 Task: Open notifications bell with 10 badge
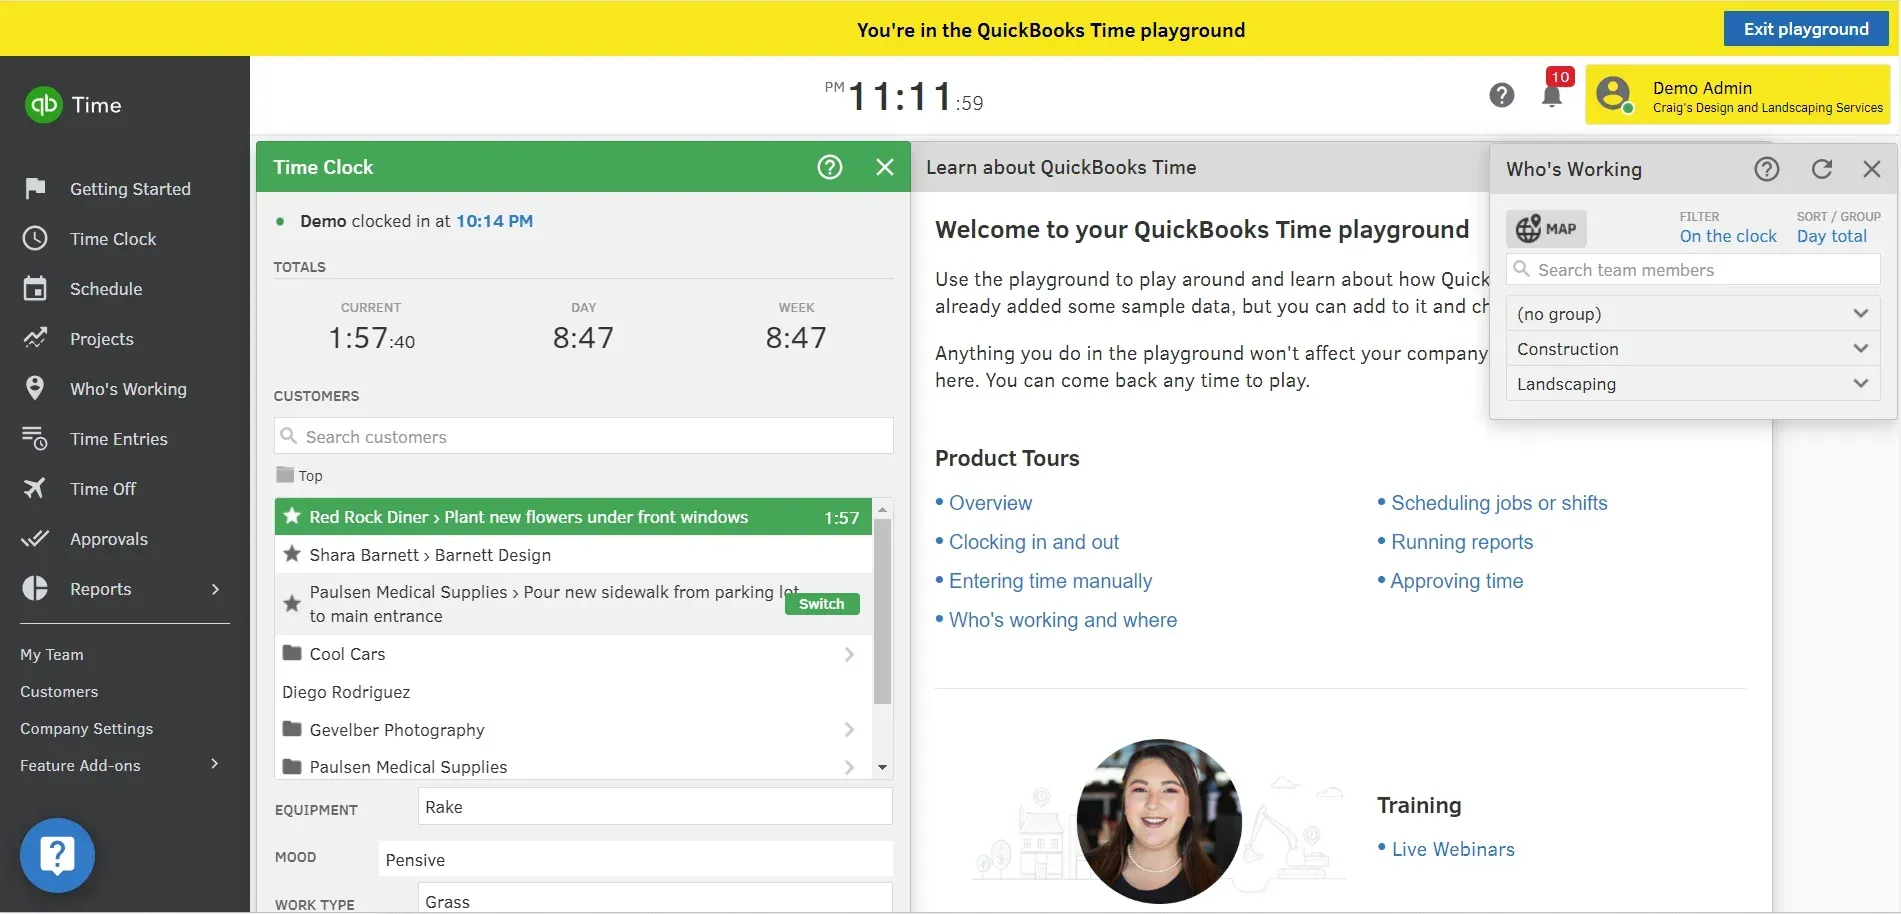[x=1552, y=95]
